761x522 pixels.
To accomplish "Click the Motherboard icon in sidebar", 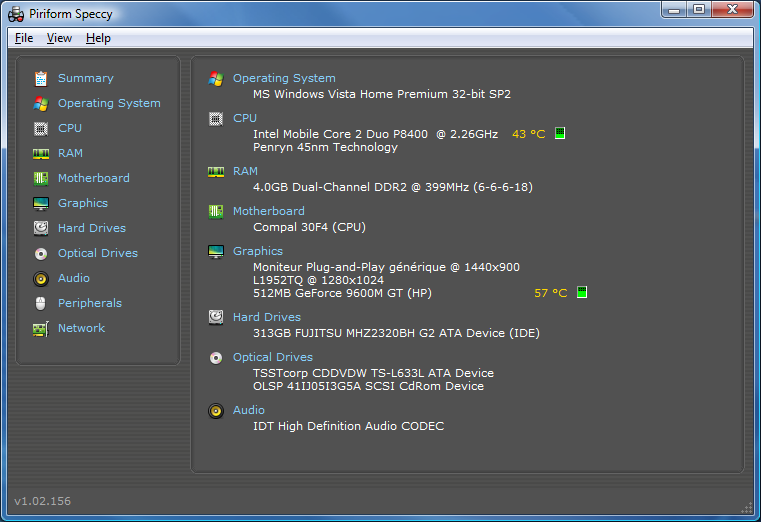I will [x=41, y=179].
